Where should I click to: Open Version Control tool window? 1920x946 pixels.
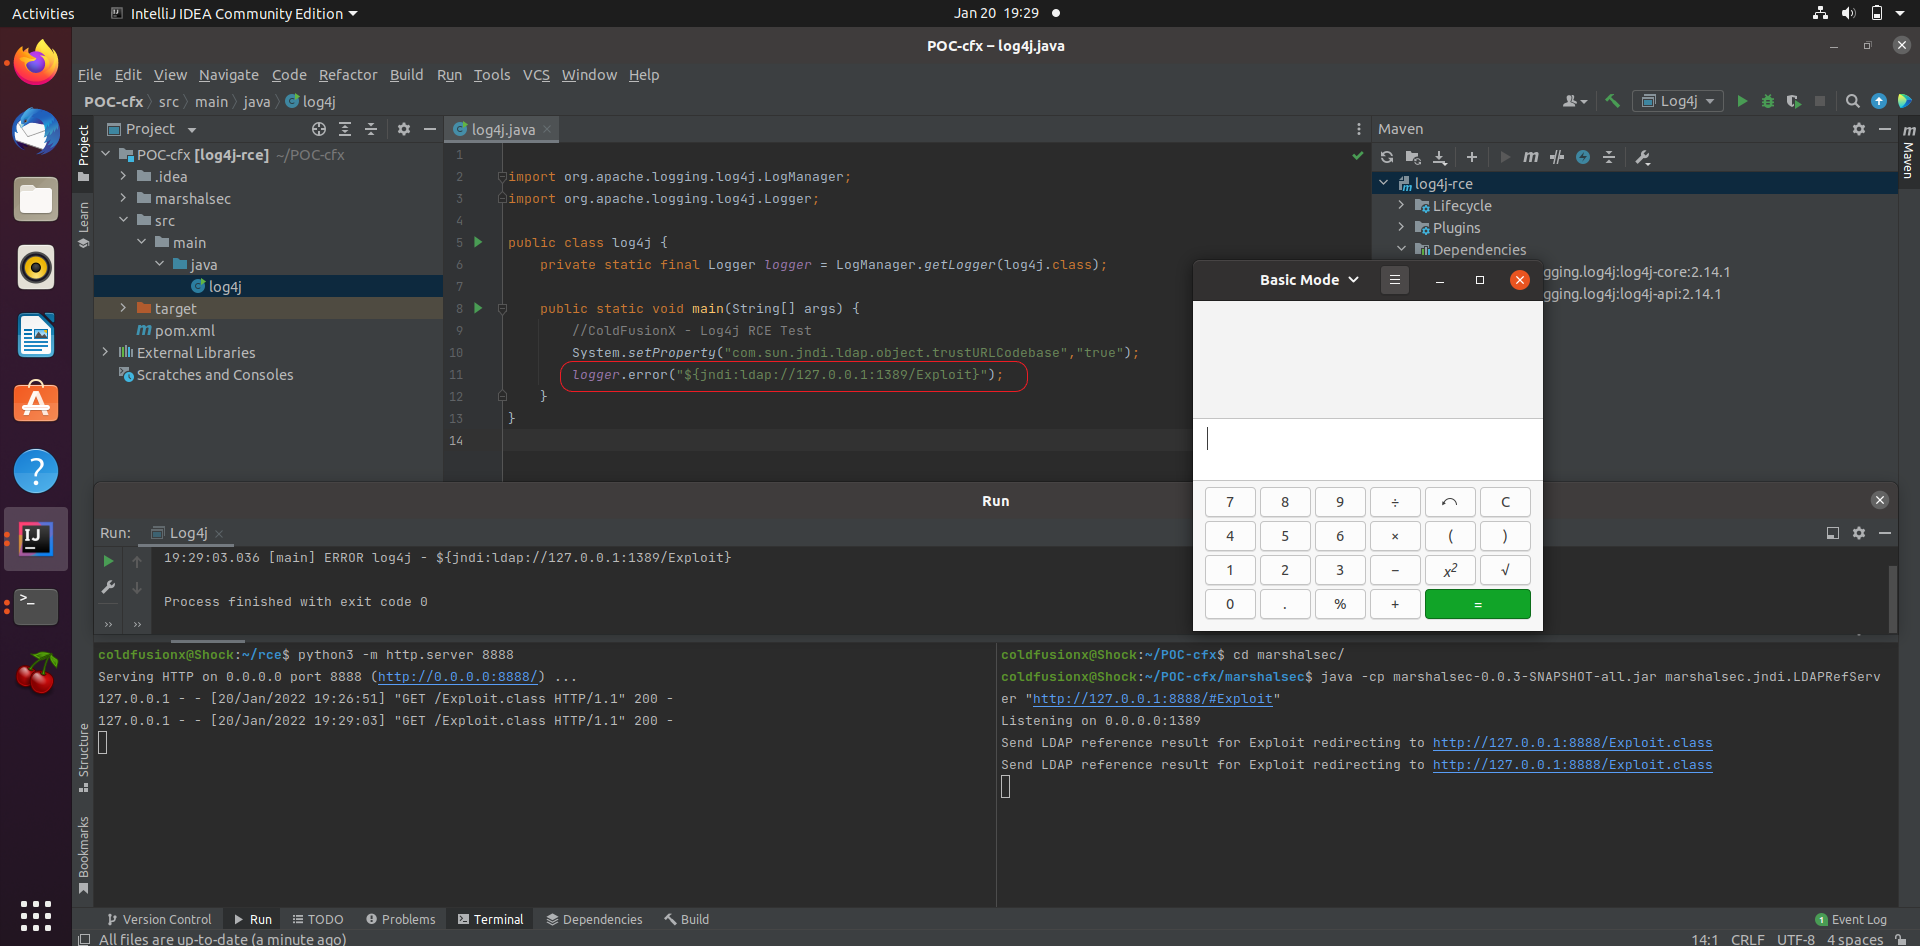click(x=159, y=919)
